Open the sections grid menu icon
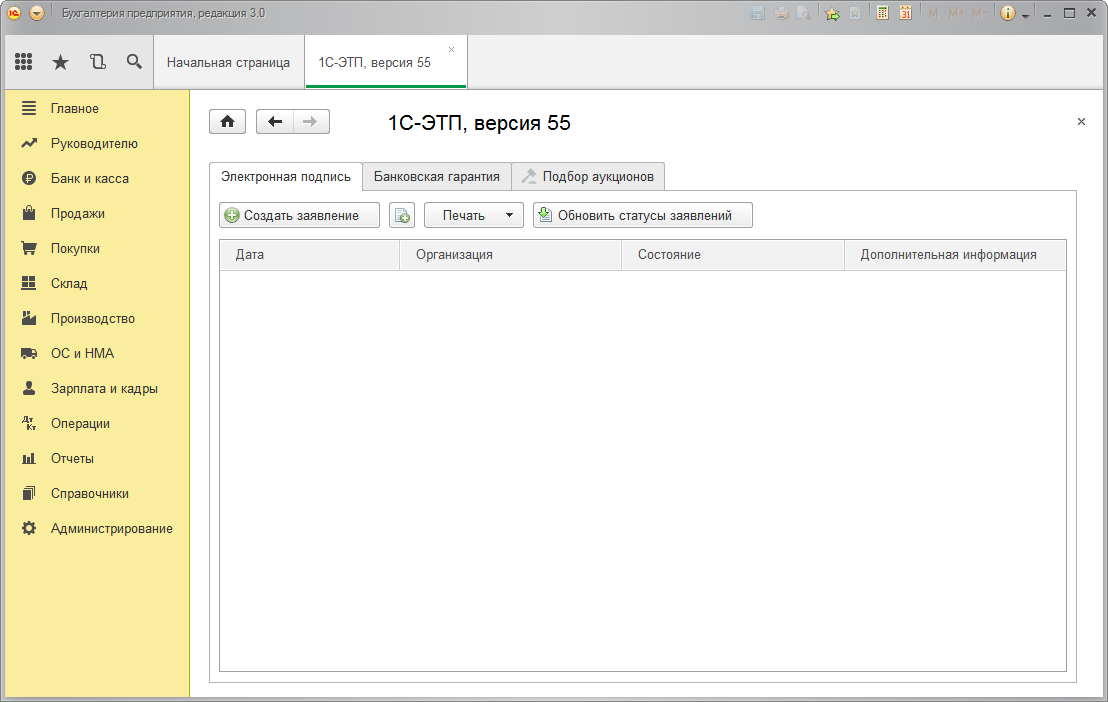This screenshot has width=1108, height=702. 23,62
